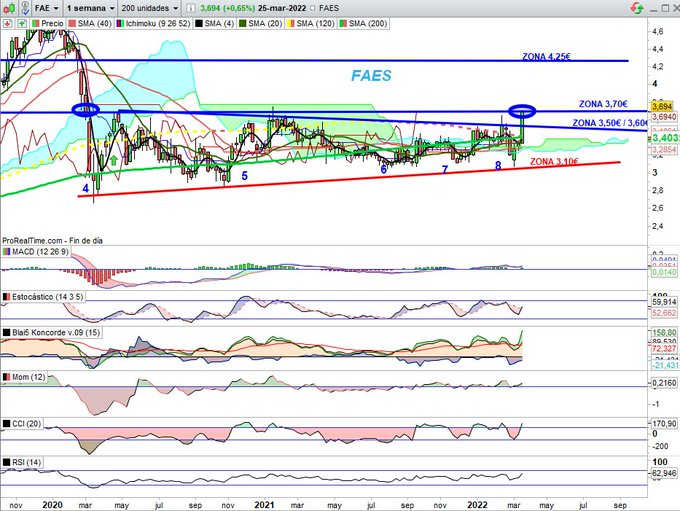Image resolution: width=680 pixels, height=511 pixels.
Task: Click the wave label '5' on chart
Action: [245, 176]
